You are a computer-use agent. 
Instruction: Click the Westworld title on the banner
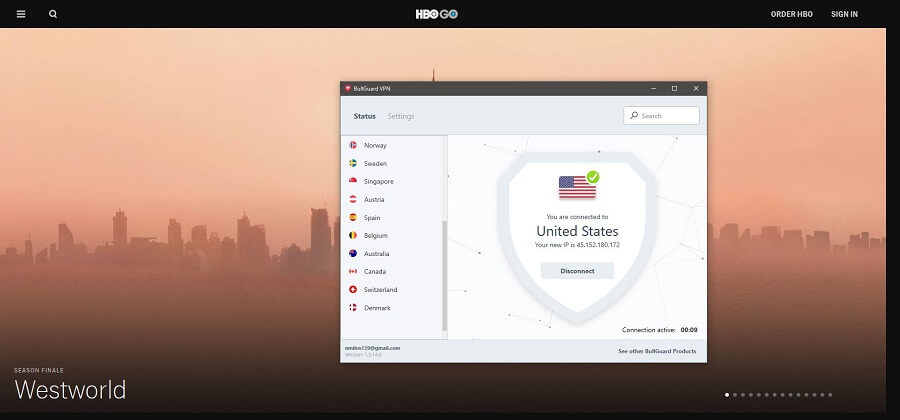point(70,390)
